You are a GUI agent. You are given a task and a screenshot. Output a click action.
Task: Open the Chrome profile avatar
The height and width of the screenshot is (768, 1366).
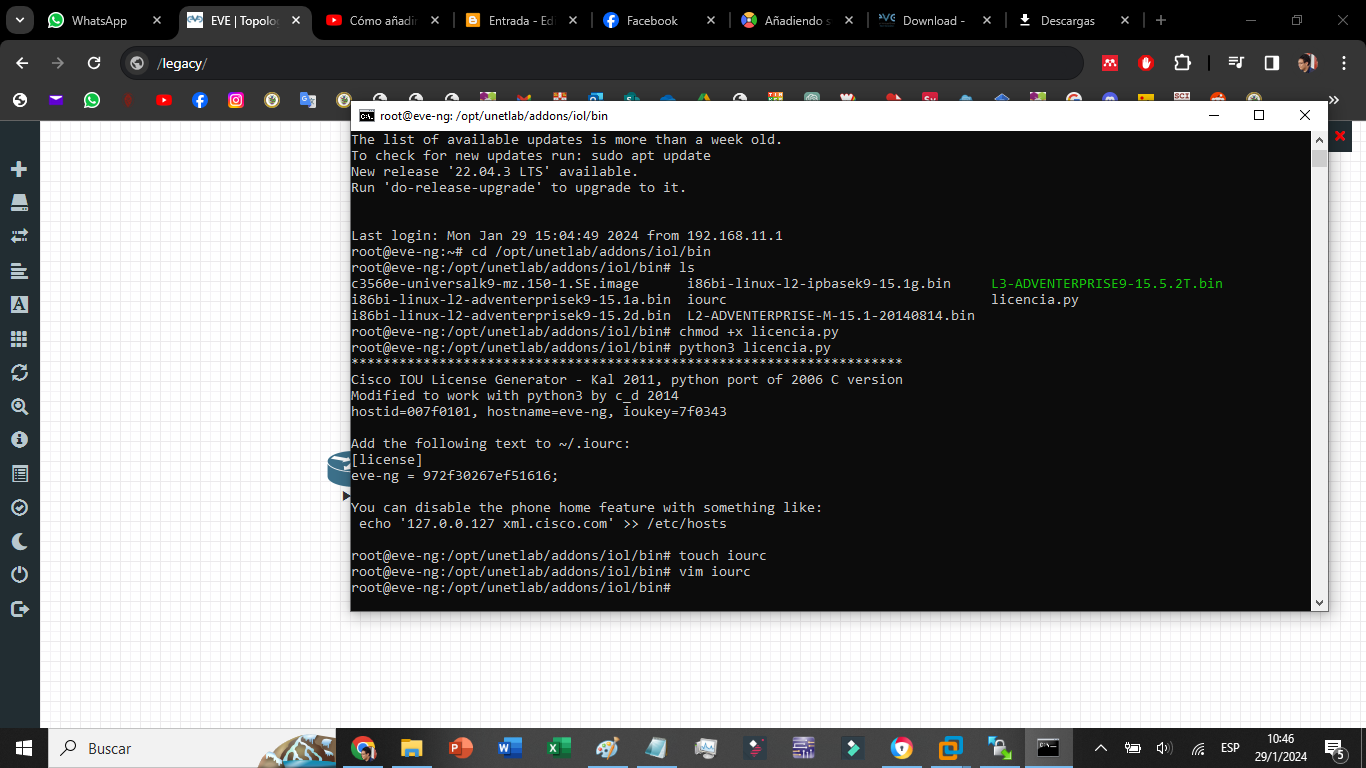coord(1307,63)
